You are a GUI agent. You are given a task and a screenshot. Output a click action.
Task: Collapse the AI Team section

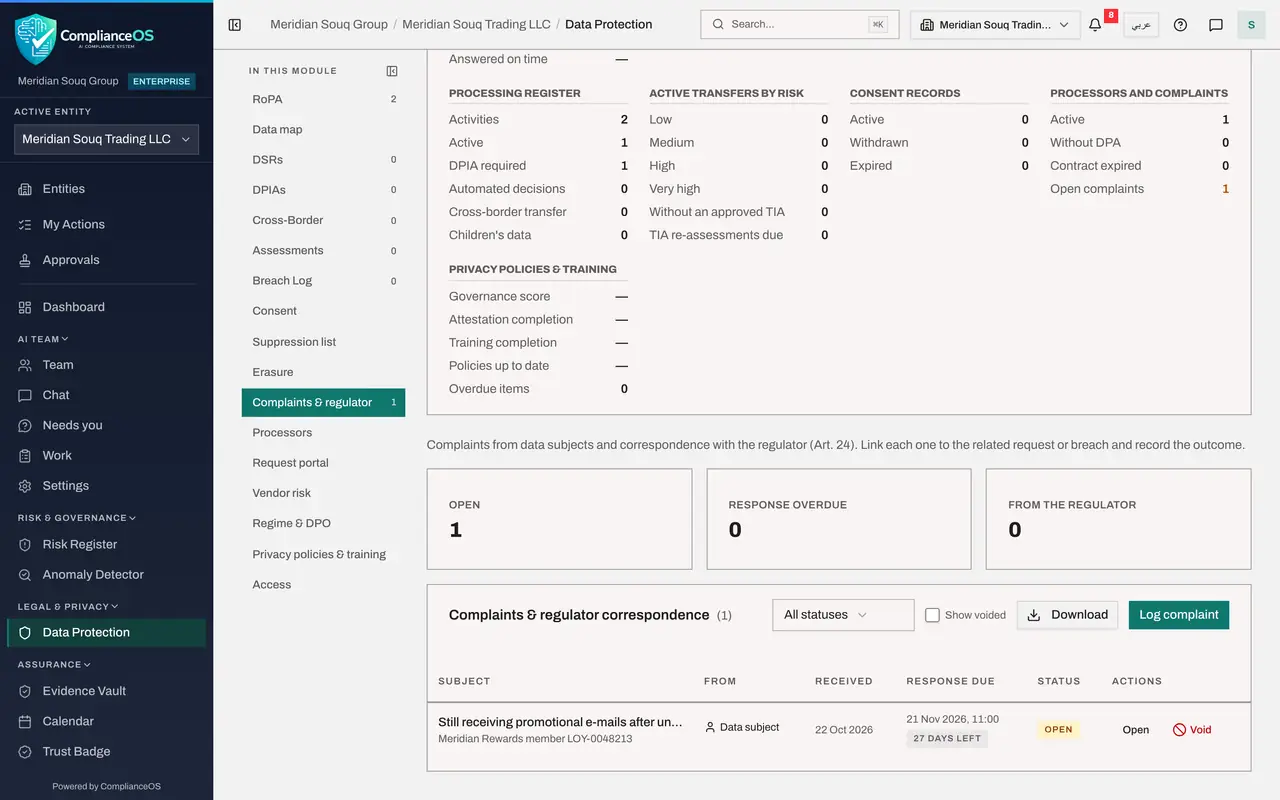43,339
